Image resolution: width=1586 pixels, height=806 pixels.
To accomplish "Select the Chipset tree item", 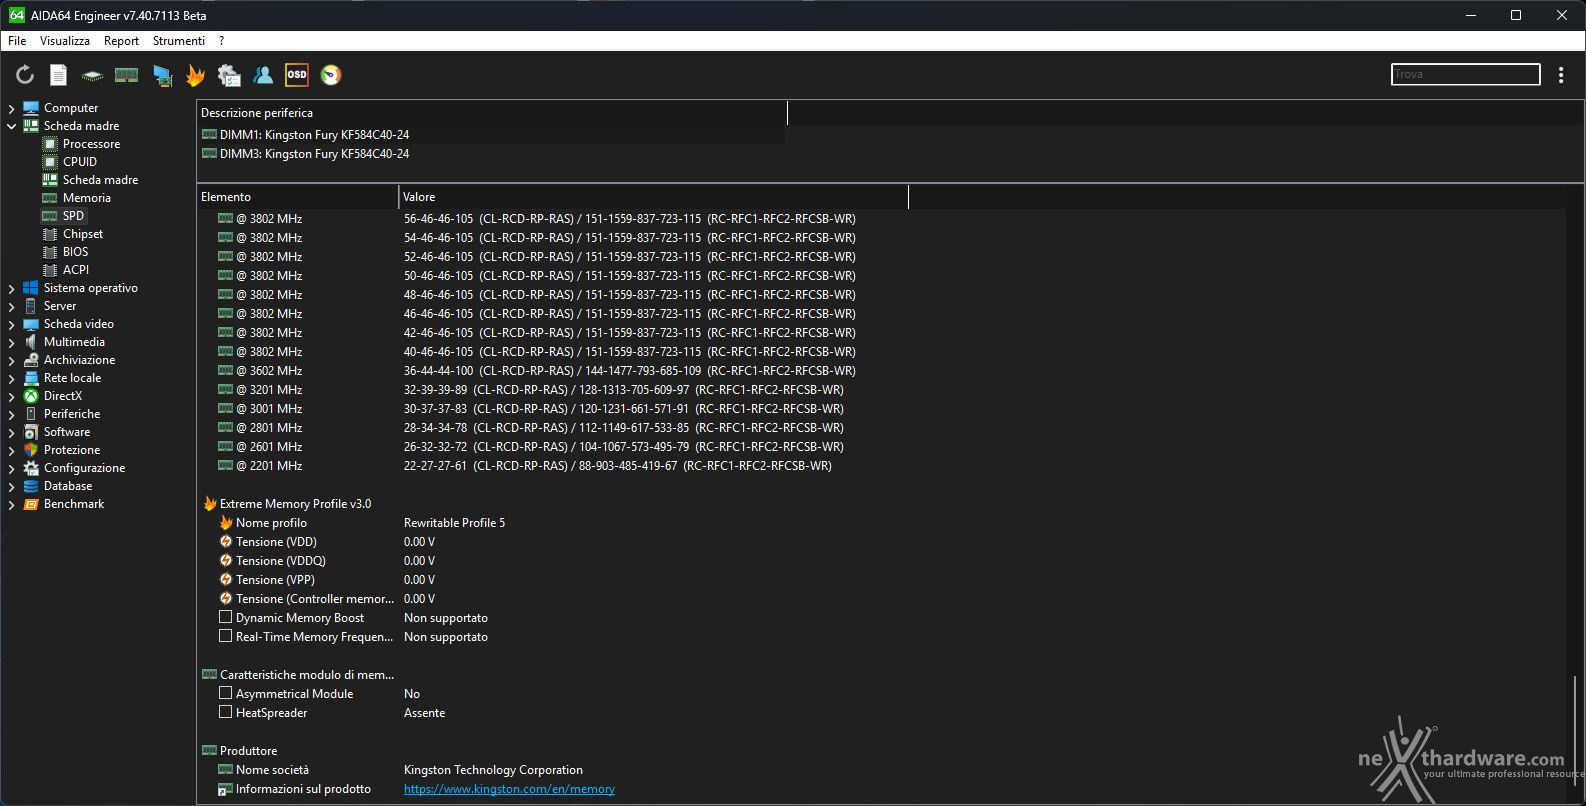I will coord(83,234).
